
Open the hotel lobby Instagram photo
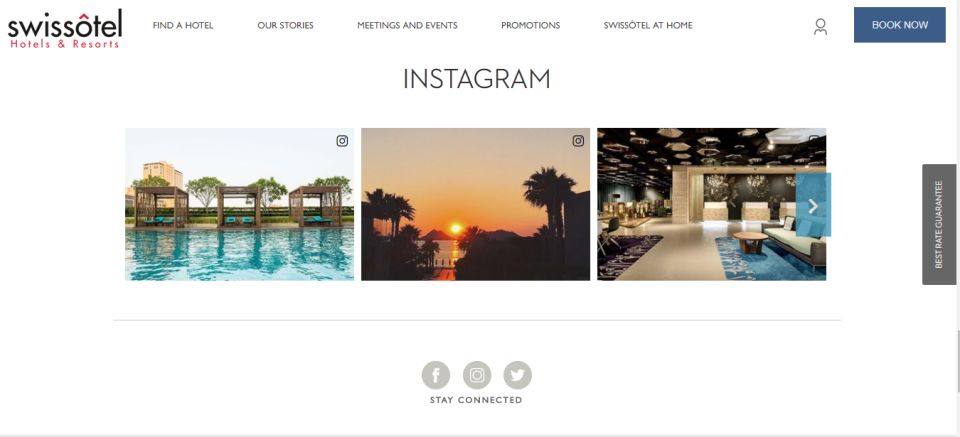[x=711, y=204]
